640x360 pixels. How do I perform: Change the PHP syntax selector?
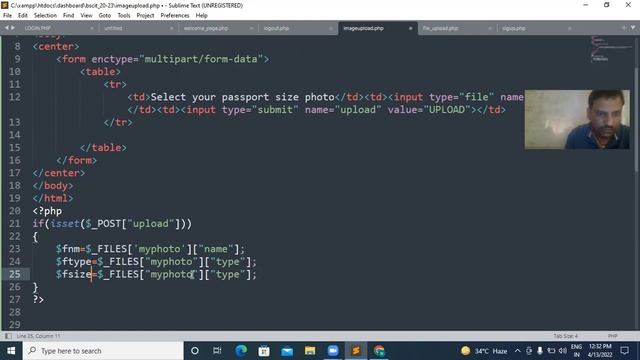coord(612,336)
